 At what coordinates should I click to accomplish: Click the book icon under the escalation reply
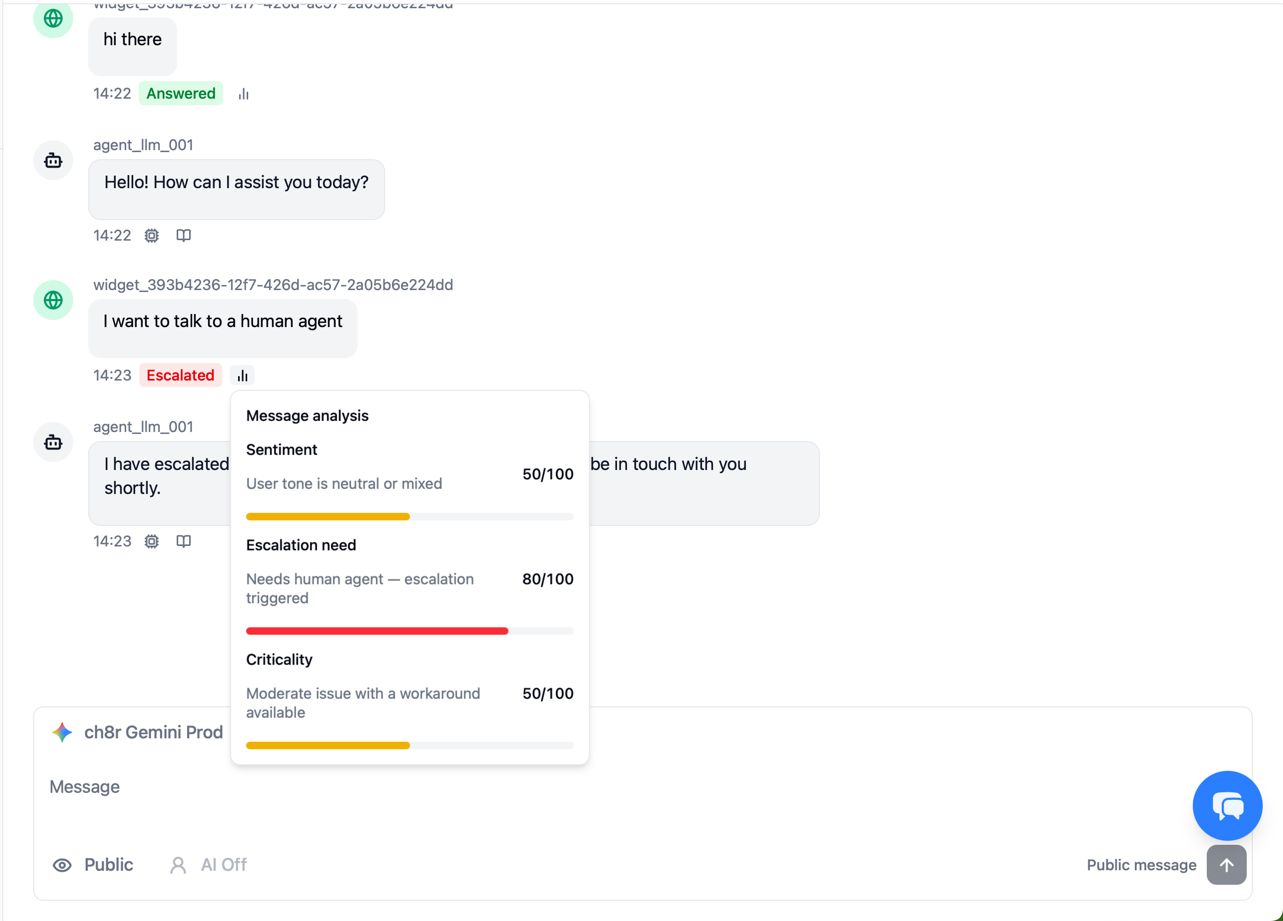[184, 542]
